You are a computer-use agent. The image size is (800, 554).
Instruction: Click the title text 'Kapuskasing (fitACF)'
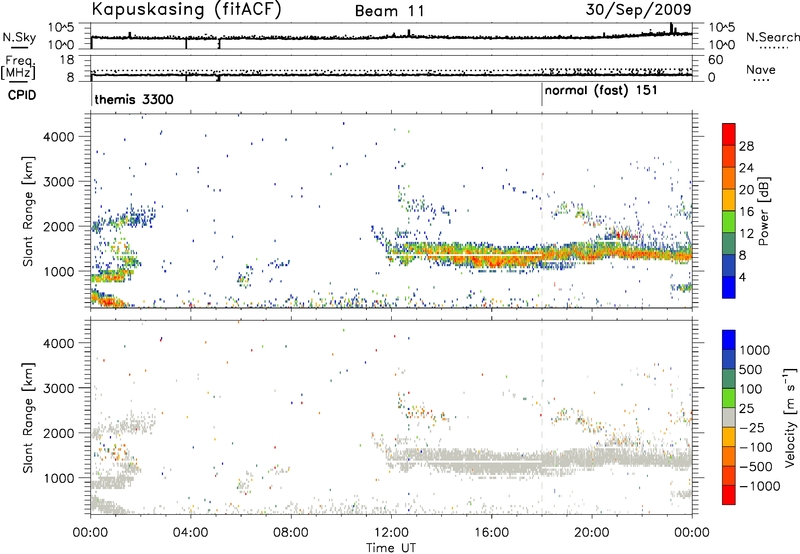pos(186,9)
